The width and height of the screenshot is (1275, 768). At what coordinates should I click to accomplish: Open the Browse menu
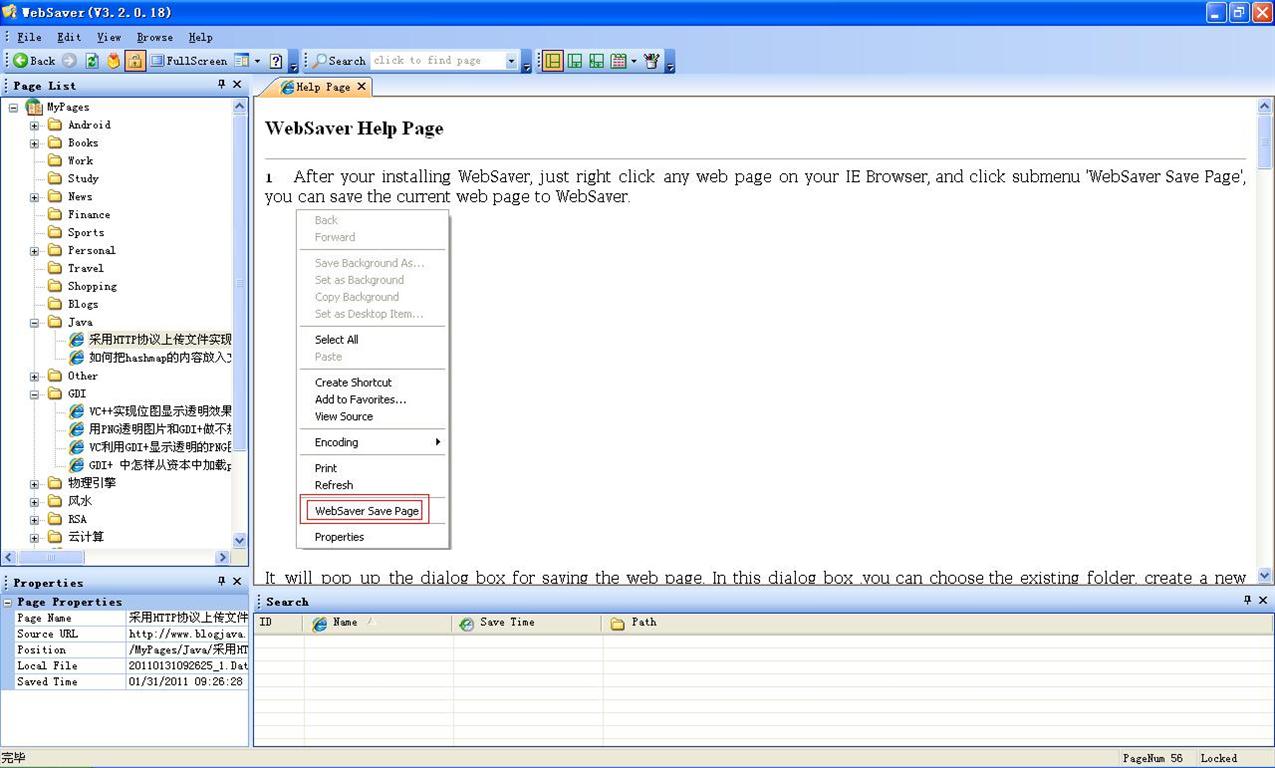[155, 37]
